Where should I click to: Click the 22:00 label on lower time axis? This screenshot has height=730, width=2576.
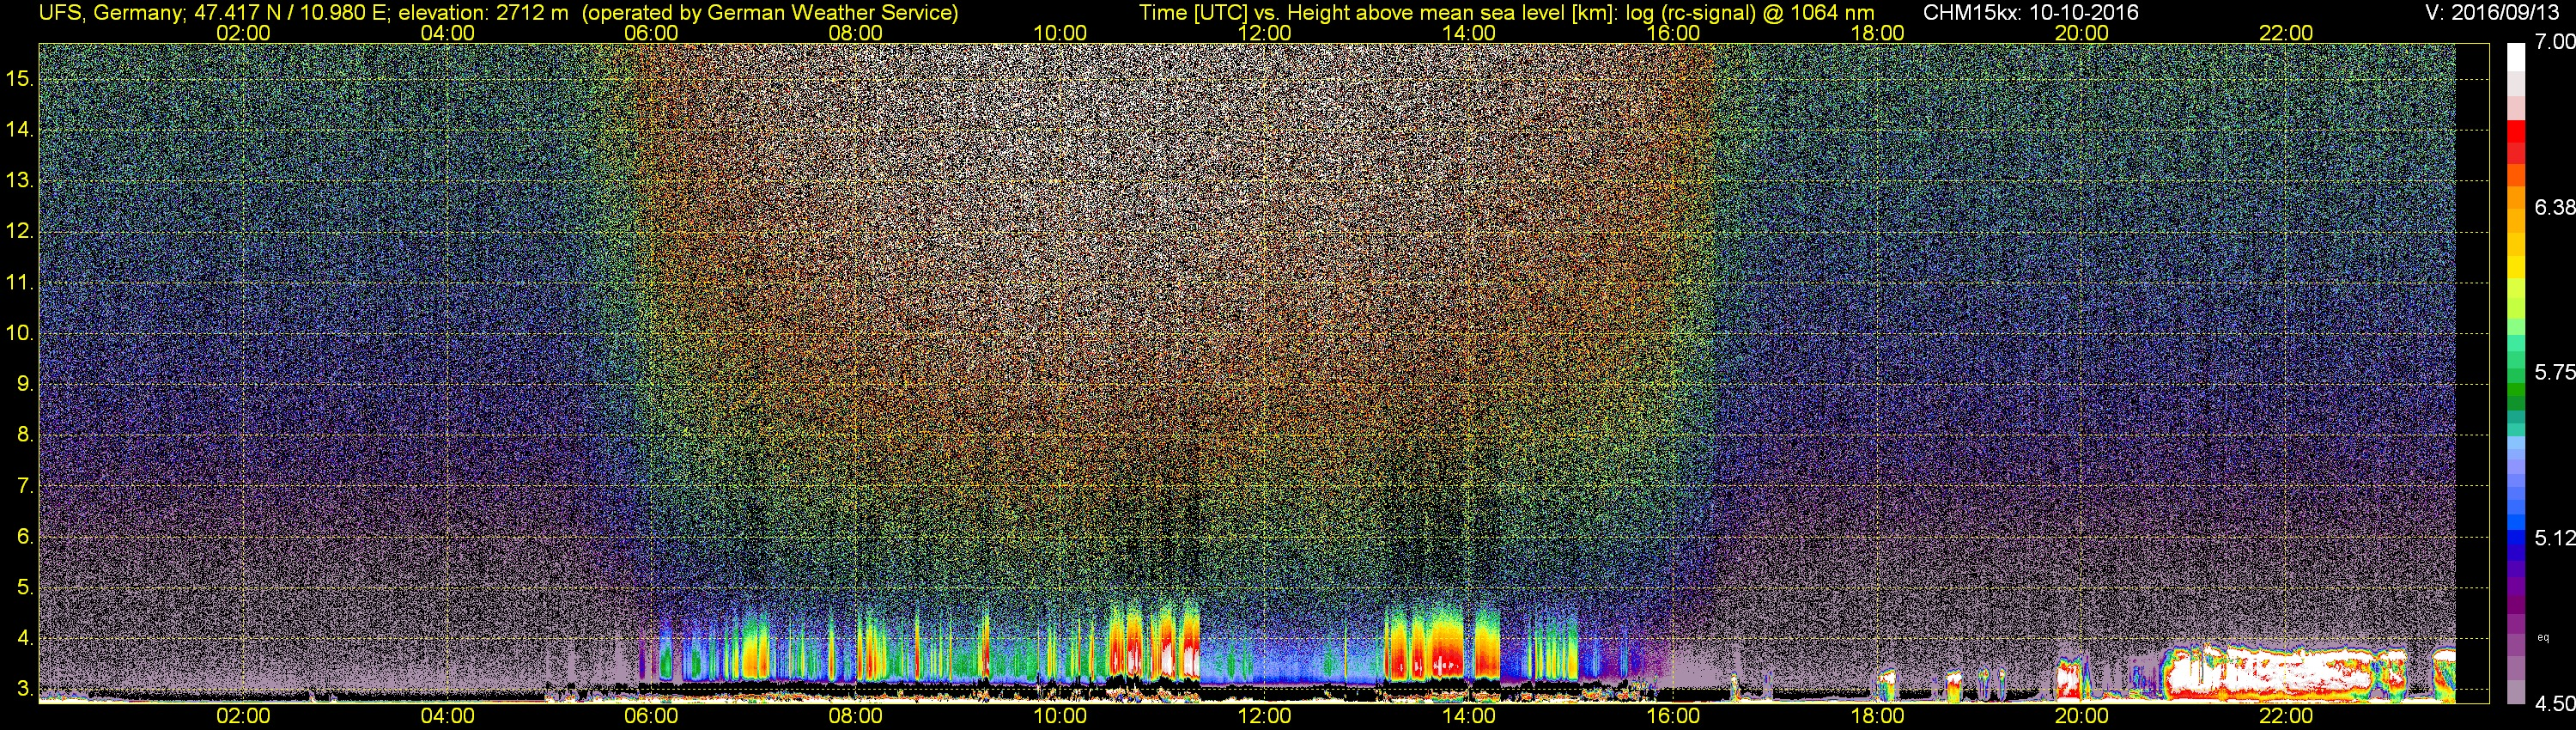(x=2286, y=716)
